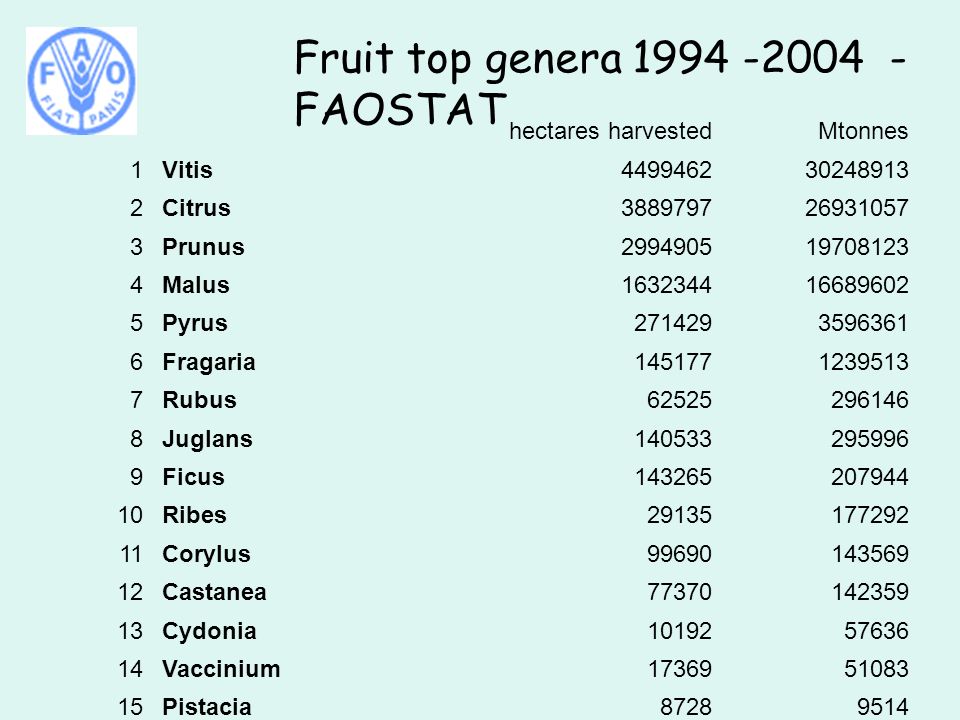Image resolution: width=960 pixels, height=720 pixels.
Task: Select the genus name Vitis
Action: pyautogui.click(x=187, y=170)
